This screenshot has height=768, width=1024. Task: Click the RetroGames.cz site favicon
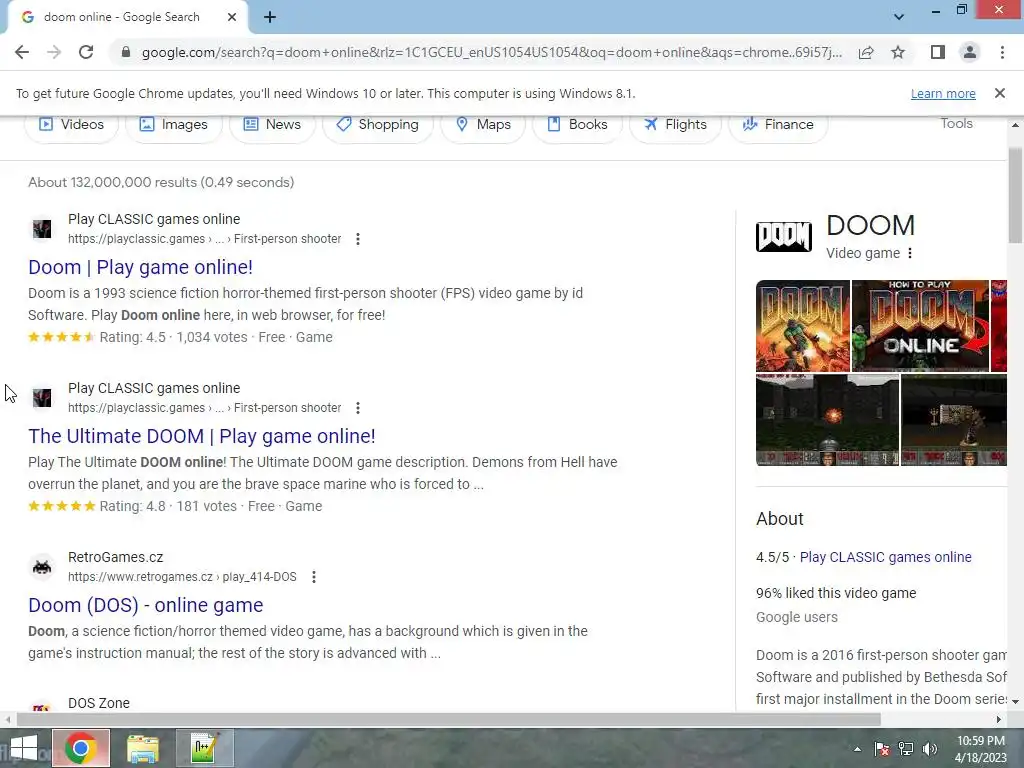click(x=42, y=567)
